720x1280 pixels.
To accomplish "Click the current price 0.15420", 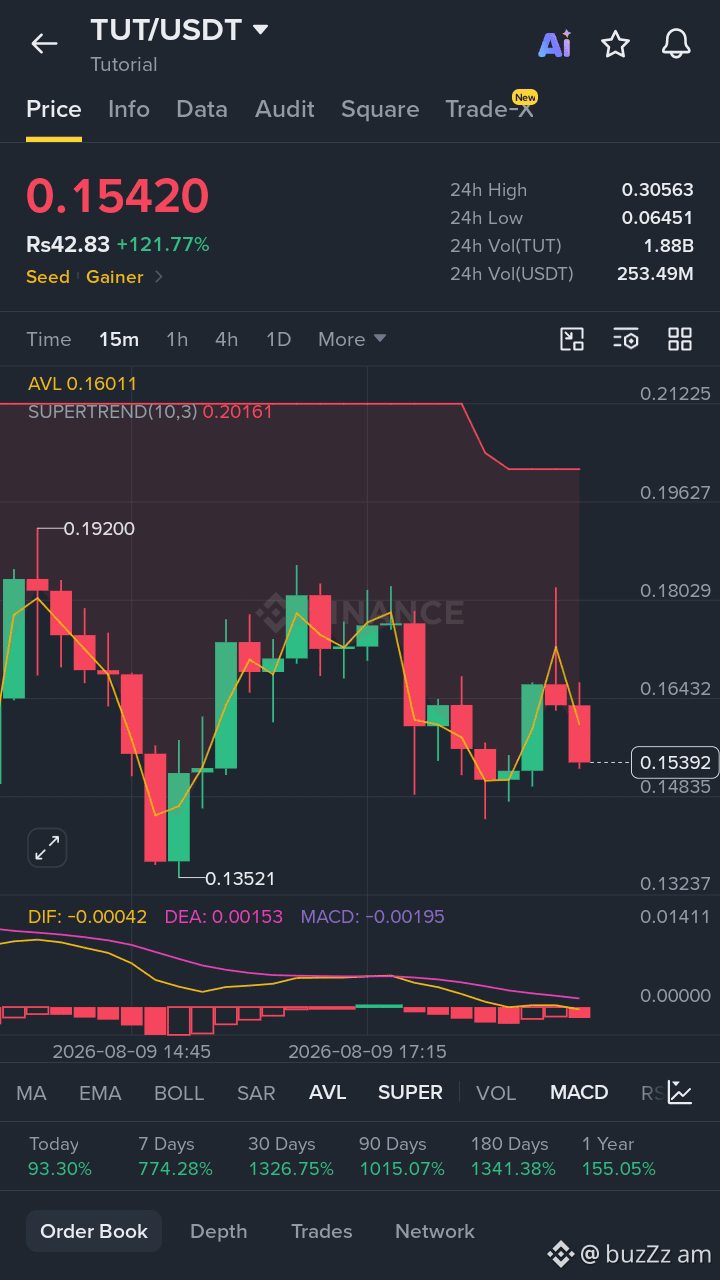I will pyautogui.click(x=117, y=195).
